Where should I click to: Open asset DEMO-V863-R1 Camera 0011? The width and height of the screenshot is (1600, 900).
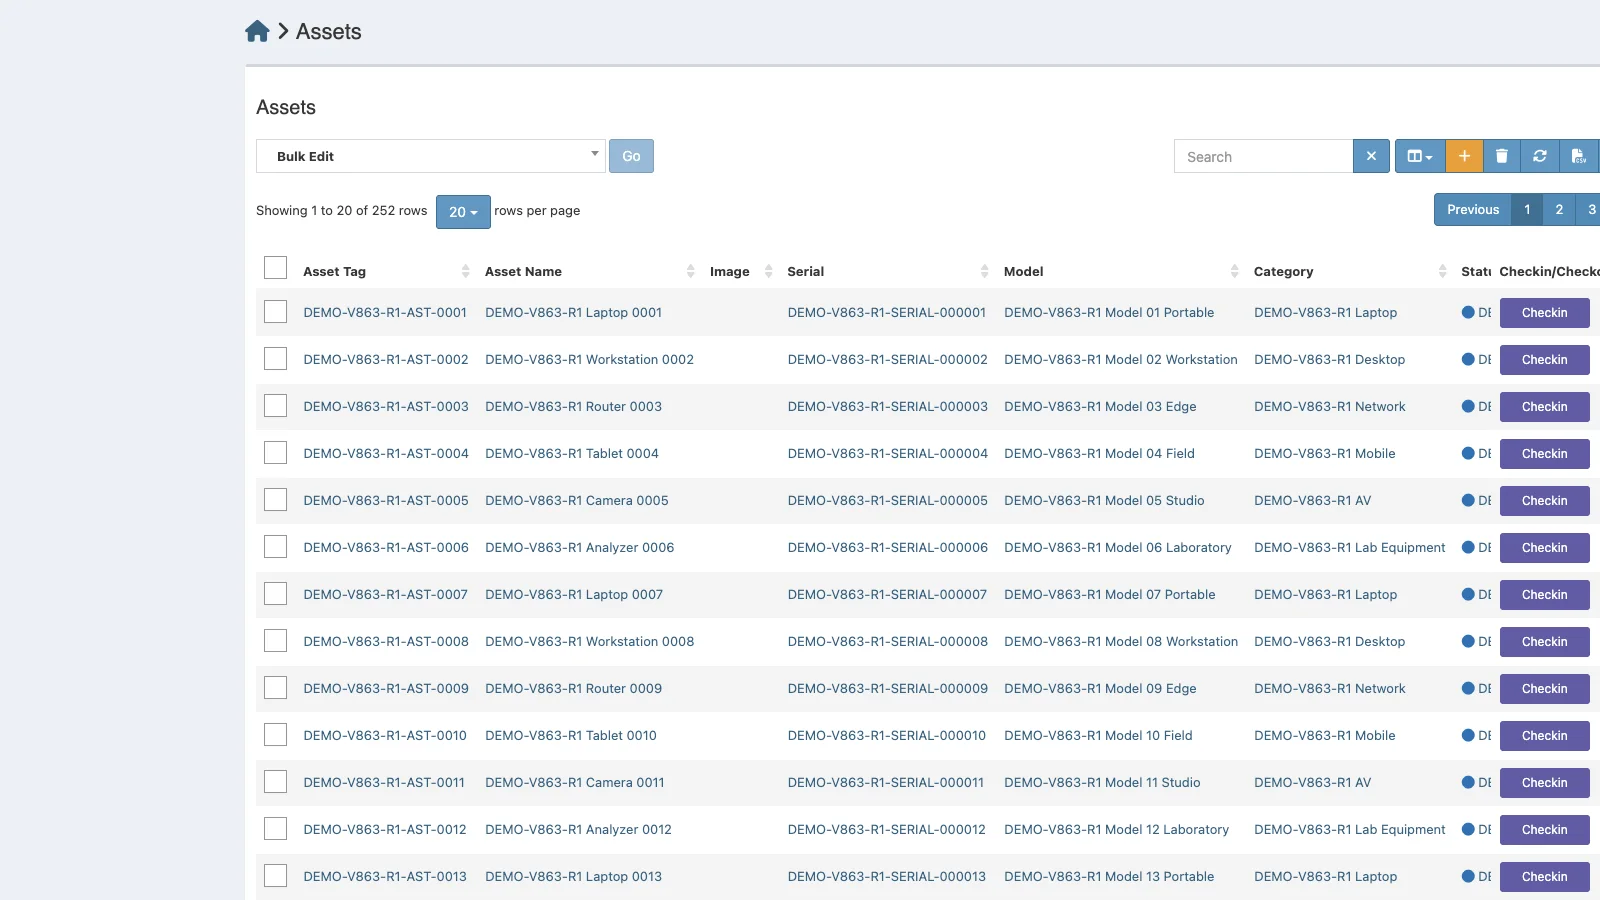575,782
